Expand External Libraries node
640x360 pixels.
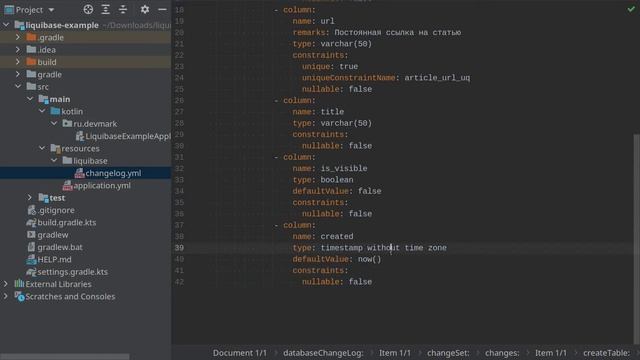[6, 284]
